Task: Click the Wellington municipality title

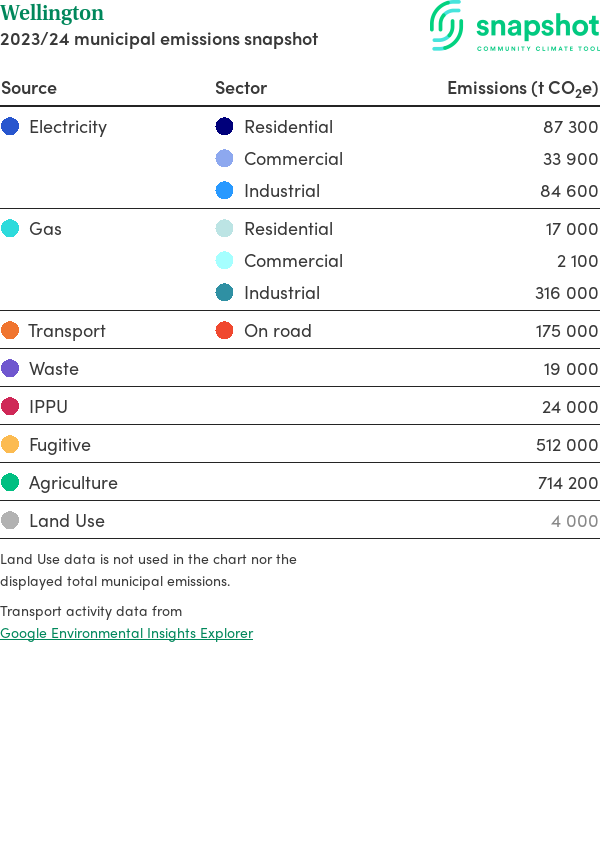Action: tap(52, 14)
